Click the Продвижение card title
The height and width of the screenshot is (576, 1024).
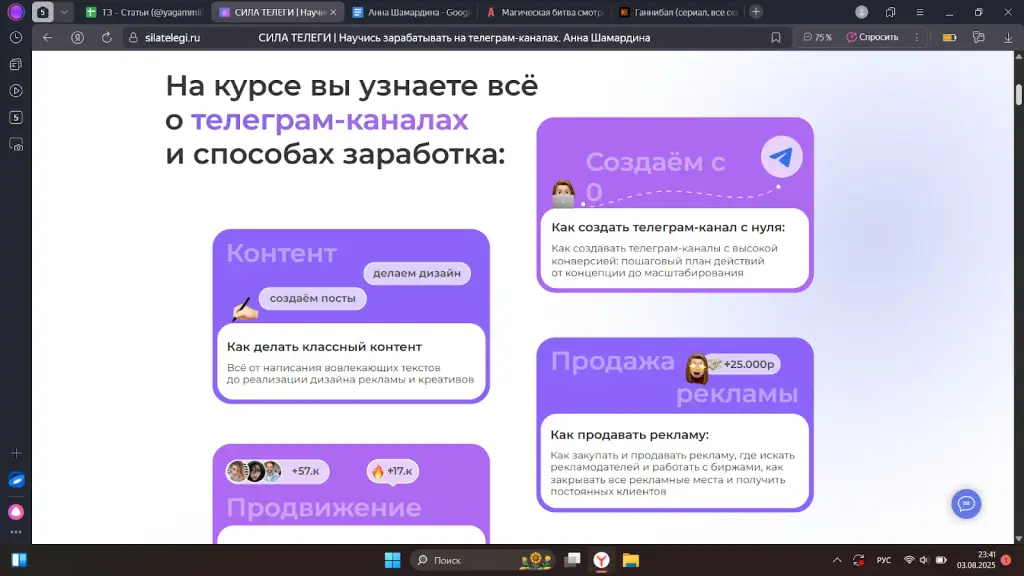click(x=324, y=507)
